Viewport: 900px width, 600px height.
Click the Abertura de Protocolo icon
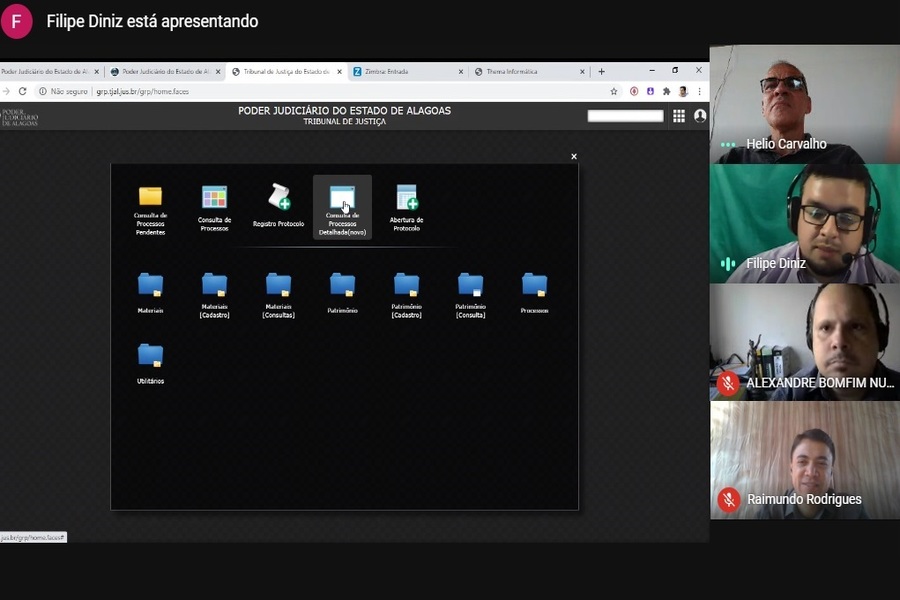(406, 197)
